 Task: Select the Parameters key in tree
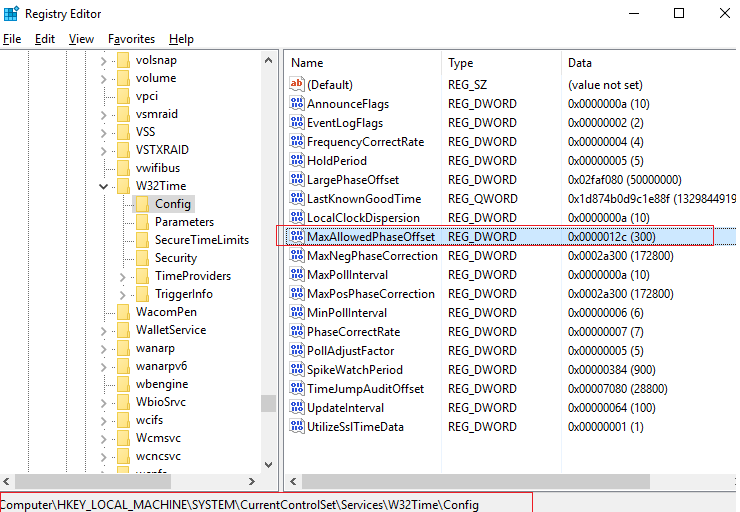point(184,222)
